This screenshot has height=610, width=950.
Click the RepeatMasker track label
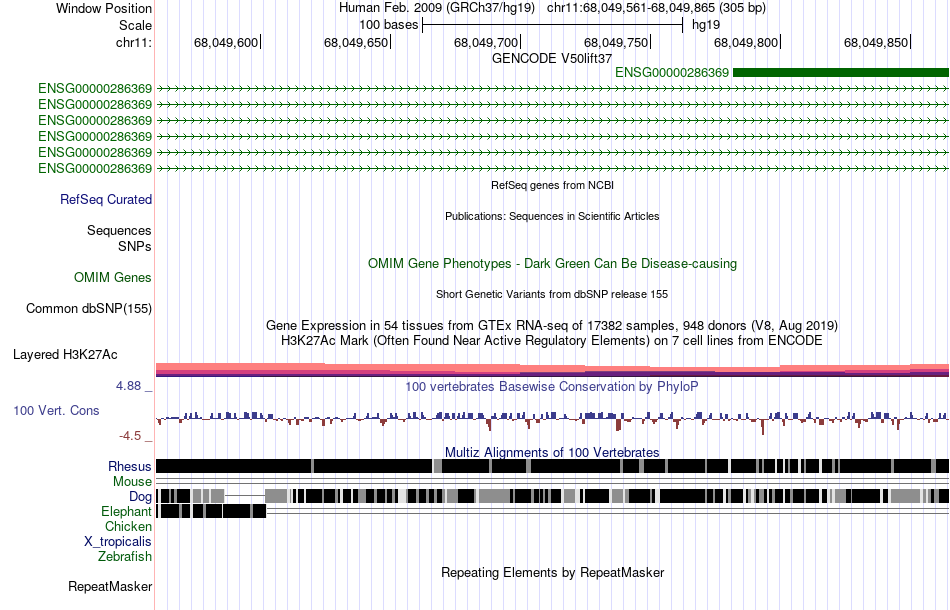click(x=110, y=586)
